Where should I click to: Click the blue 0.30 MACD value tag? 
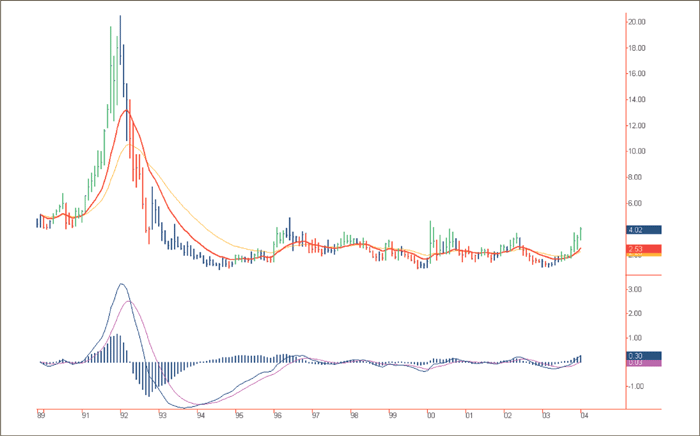[x=640, y=355]
